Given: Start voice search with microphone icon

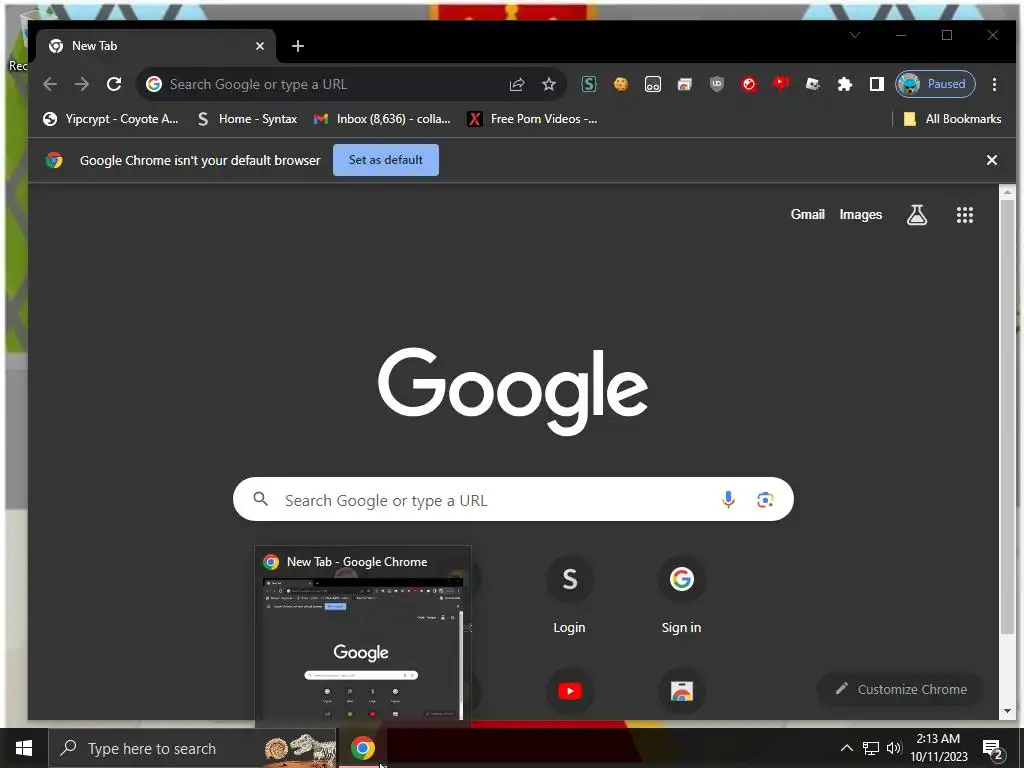Looking at the screenshot, I should pos(728,500).
